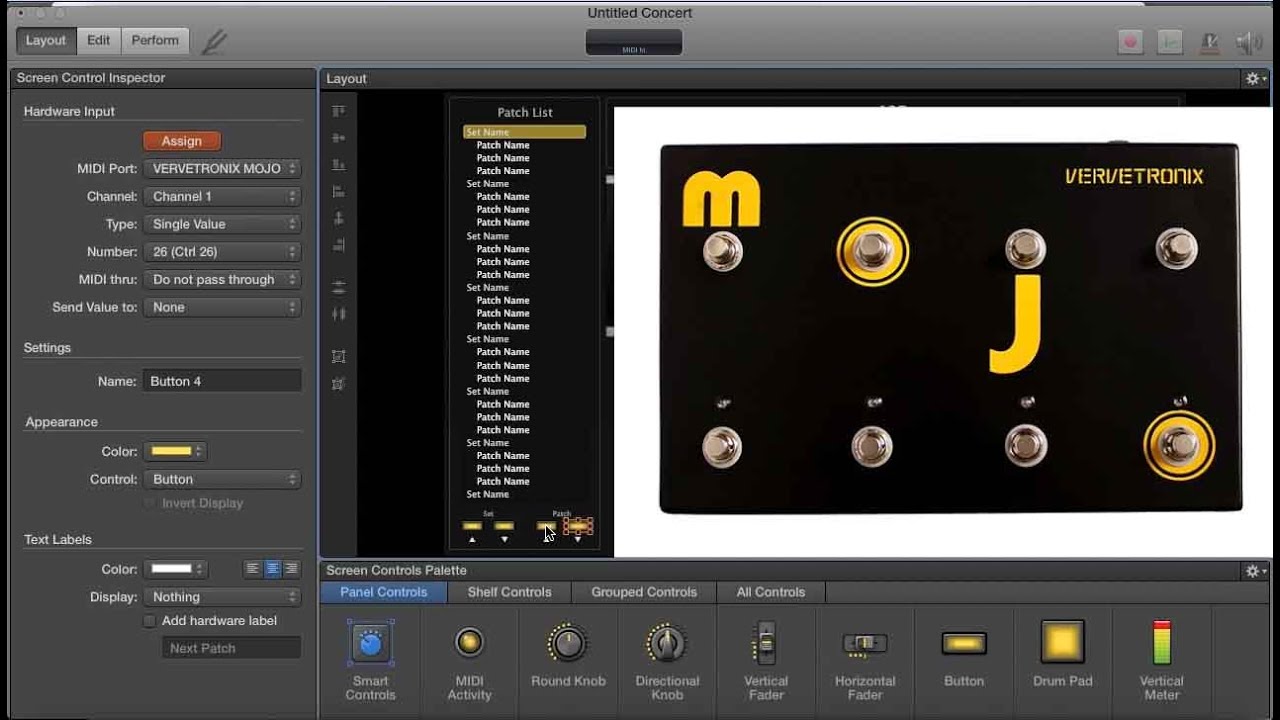The width and height of the screenshot is (1280, 720).
Task: Switch to Perform mode
Action: pos(155,41)
